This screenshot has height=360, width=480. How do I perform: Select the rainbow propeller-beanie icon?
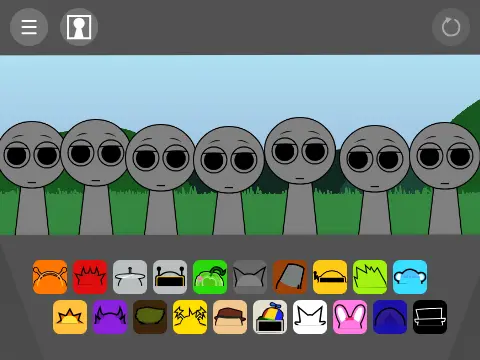pos(270,317)
